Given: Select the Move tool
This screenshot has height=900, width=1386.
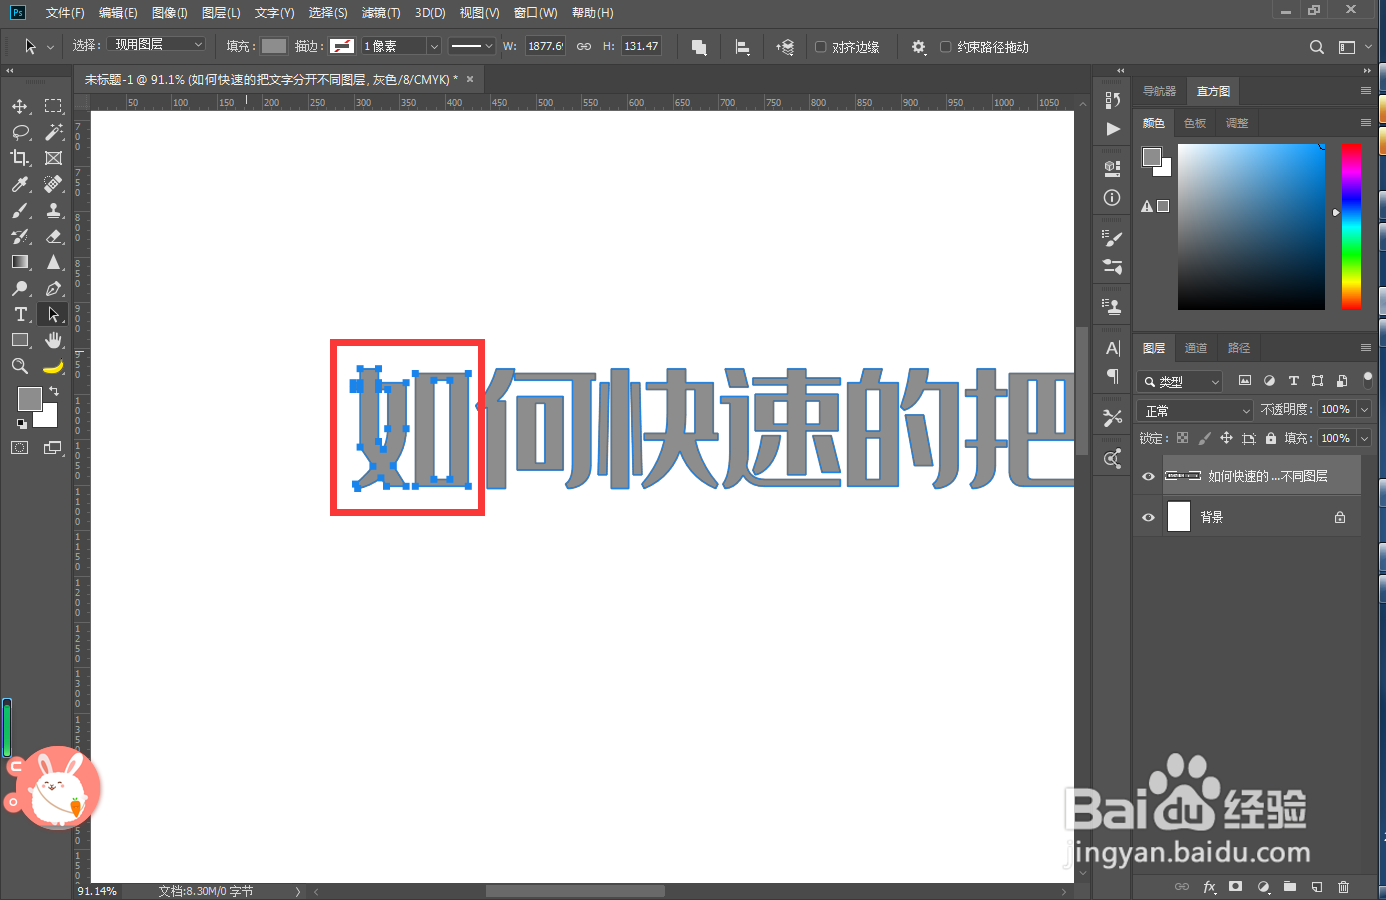Looking at the screenshot, I should [20, 105].
